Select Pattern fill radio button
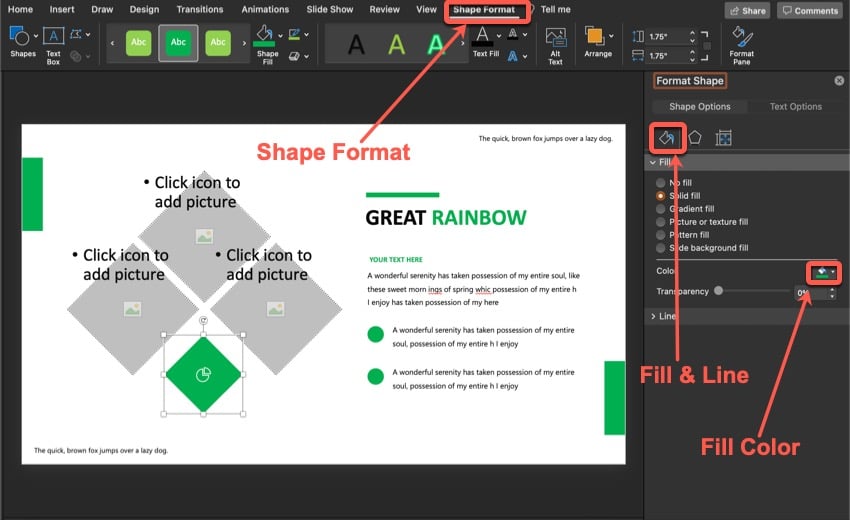The width and height of the screenshot is (850, 520). [660, 235]
